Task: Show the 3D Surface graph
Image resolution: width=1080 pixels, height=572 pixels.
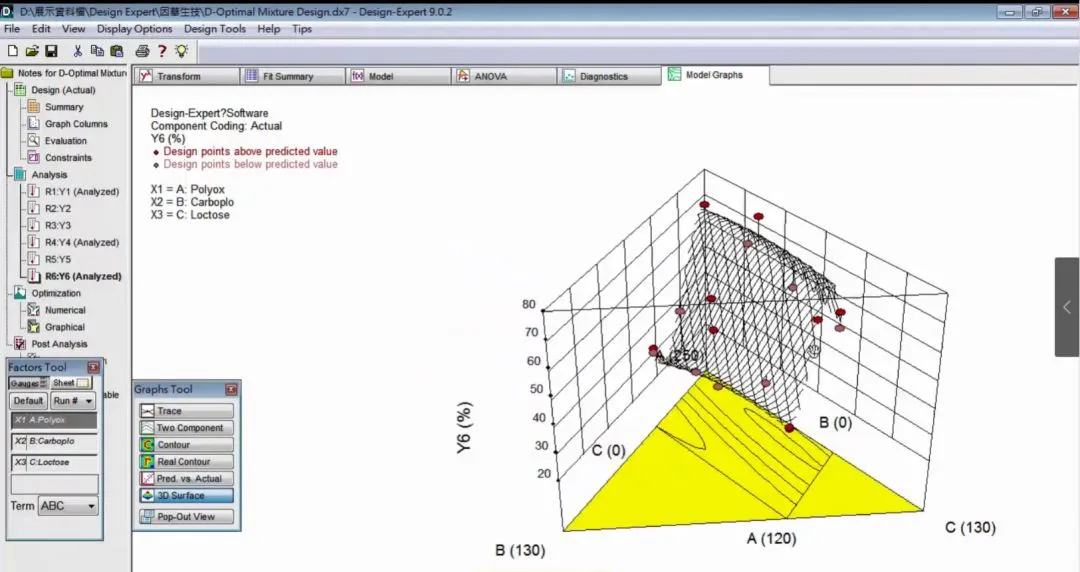Action: point(186,496)
